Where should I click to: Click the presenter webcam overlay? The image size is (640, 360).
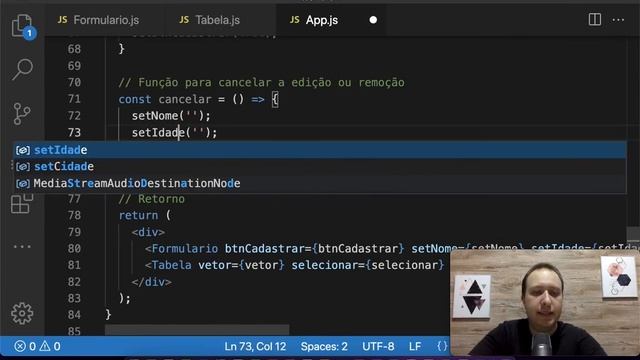point(545,303)
